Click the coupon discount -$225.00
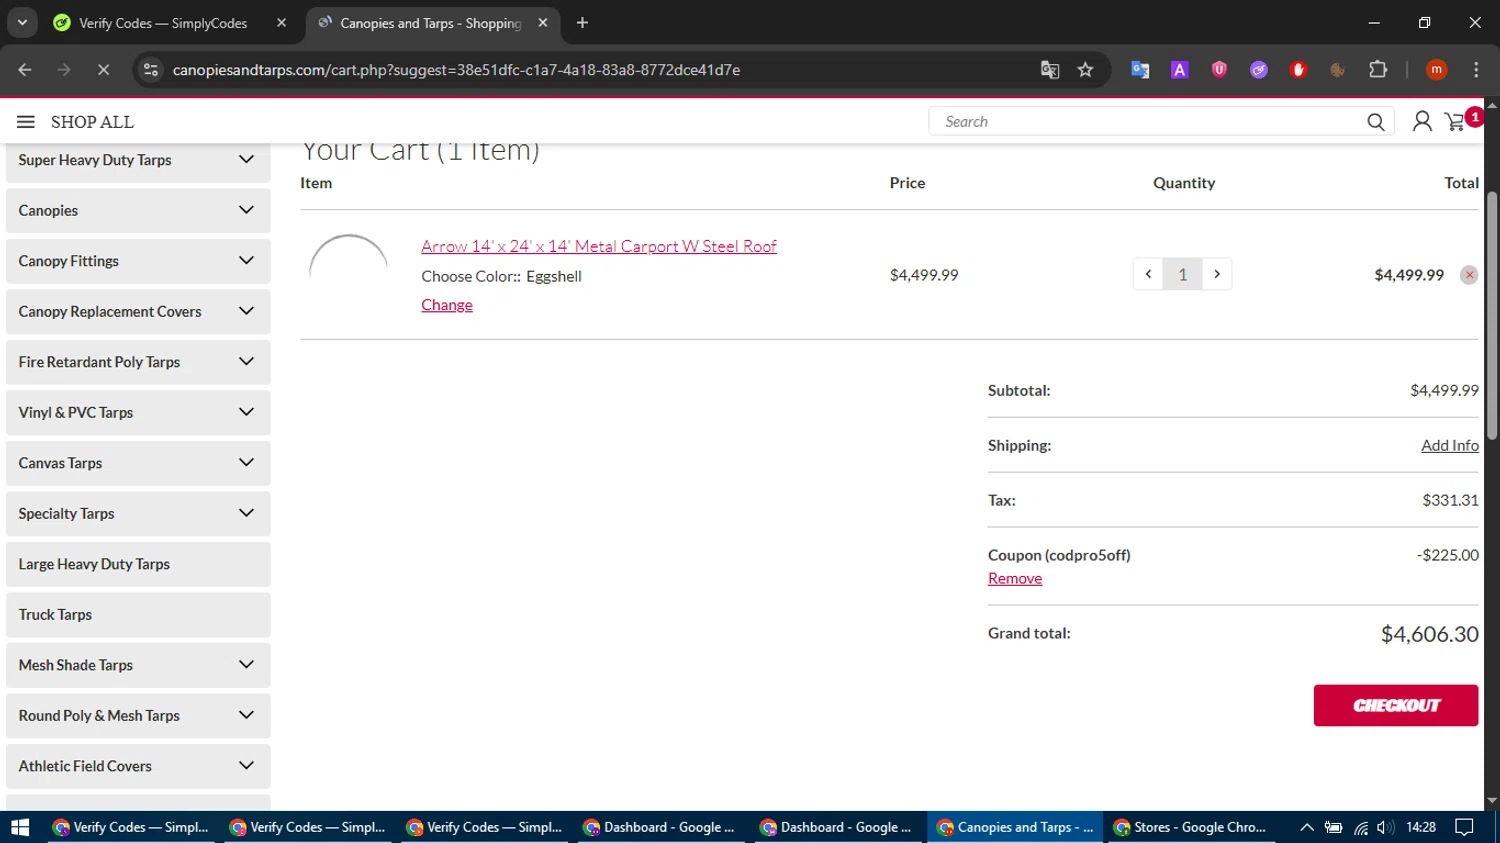 tap(1447, 555)
